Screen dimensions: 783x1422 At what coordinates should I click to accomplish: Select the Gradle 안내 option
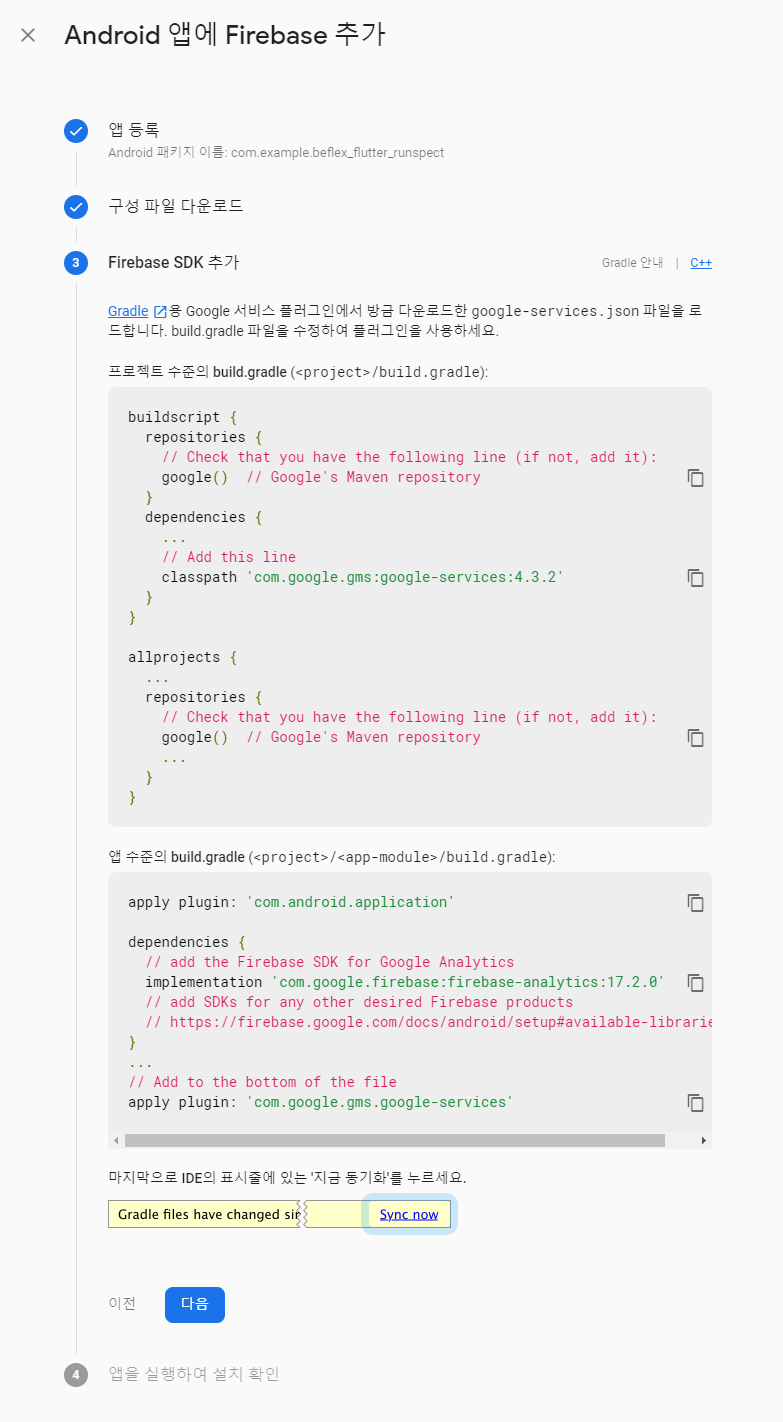click(x=632, y=263)
